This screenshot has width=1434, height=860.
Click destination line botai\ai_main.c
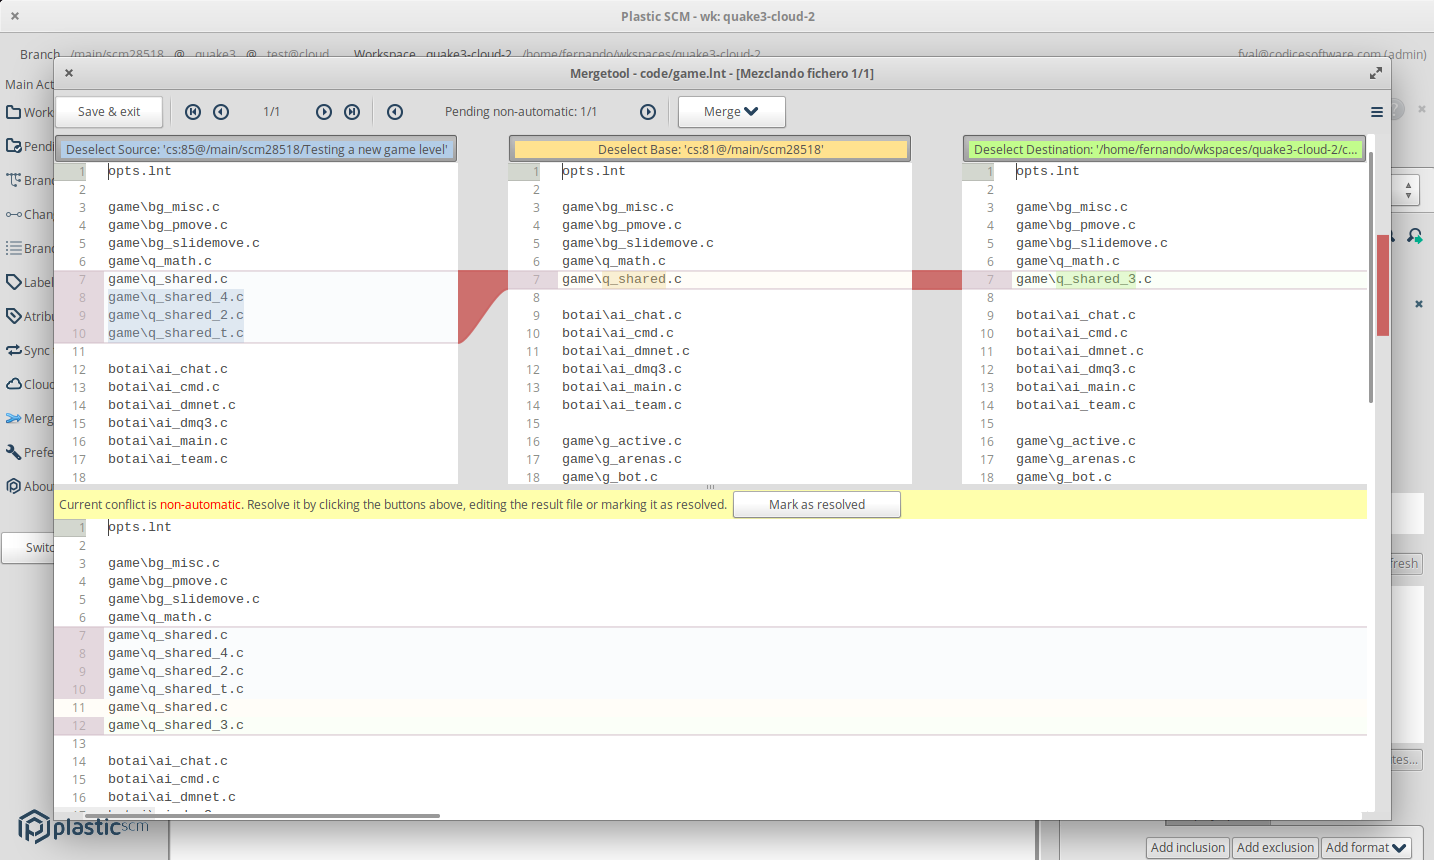point(1076,387)
